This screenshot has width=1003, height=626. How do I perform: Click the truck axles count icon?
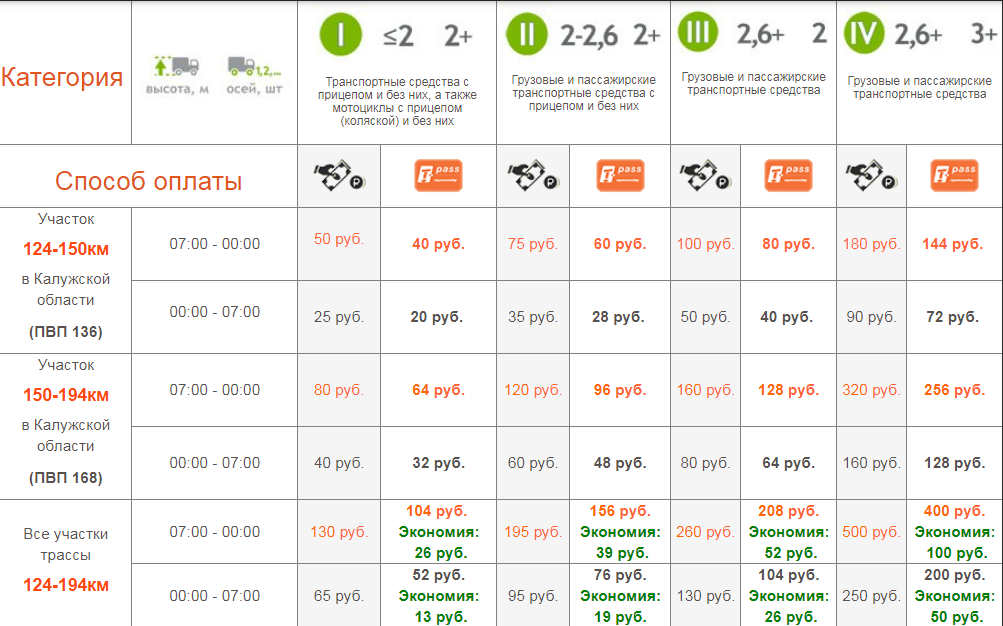pos(254,67)
